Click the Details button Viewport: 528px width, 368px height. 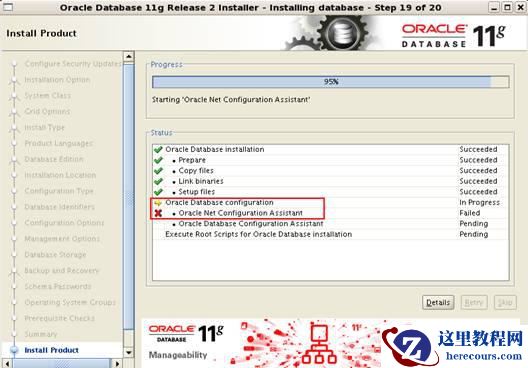pos(438,302)
